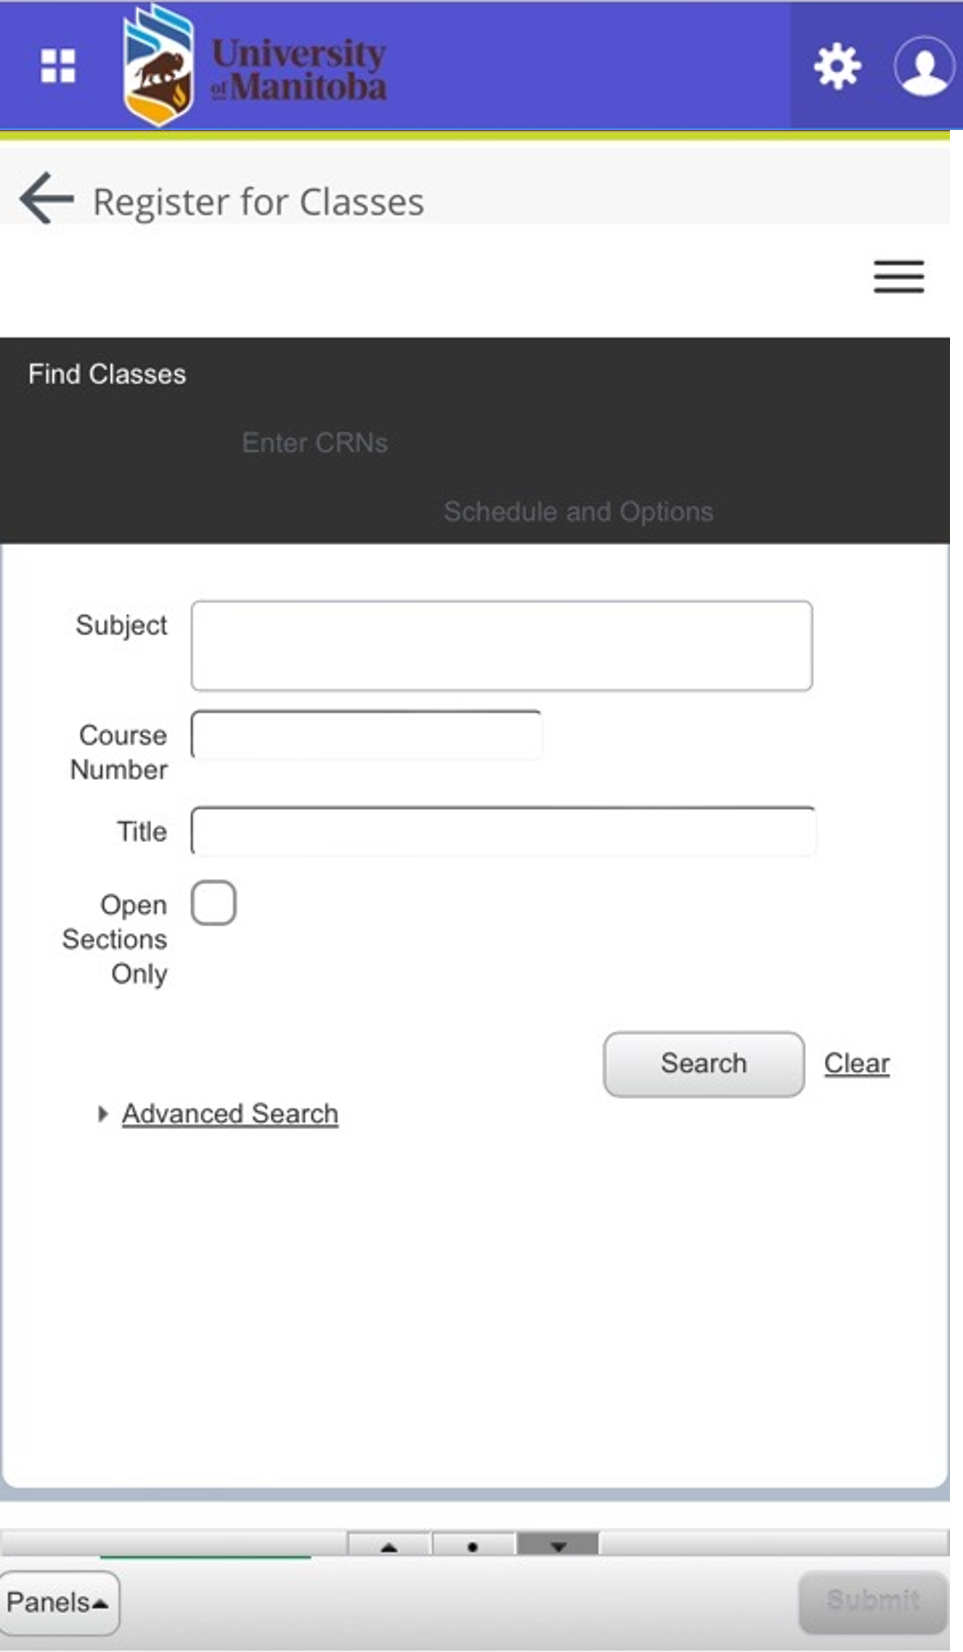Open the user profile icon
Screen dimensions: 963x1652
click(x=922, y=67)
